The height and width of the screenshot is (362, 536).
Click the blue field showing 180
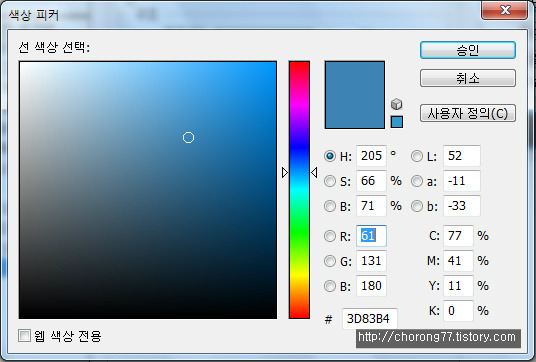pyautogui.click(x=371, y=286)
